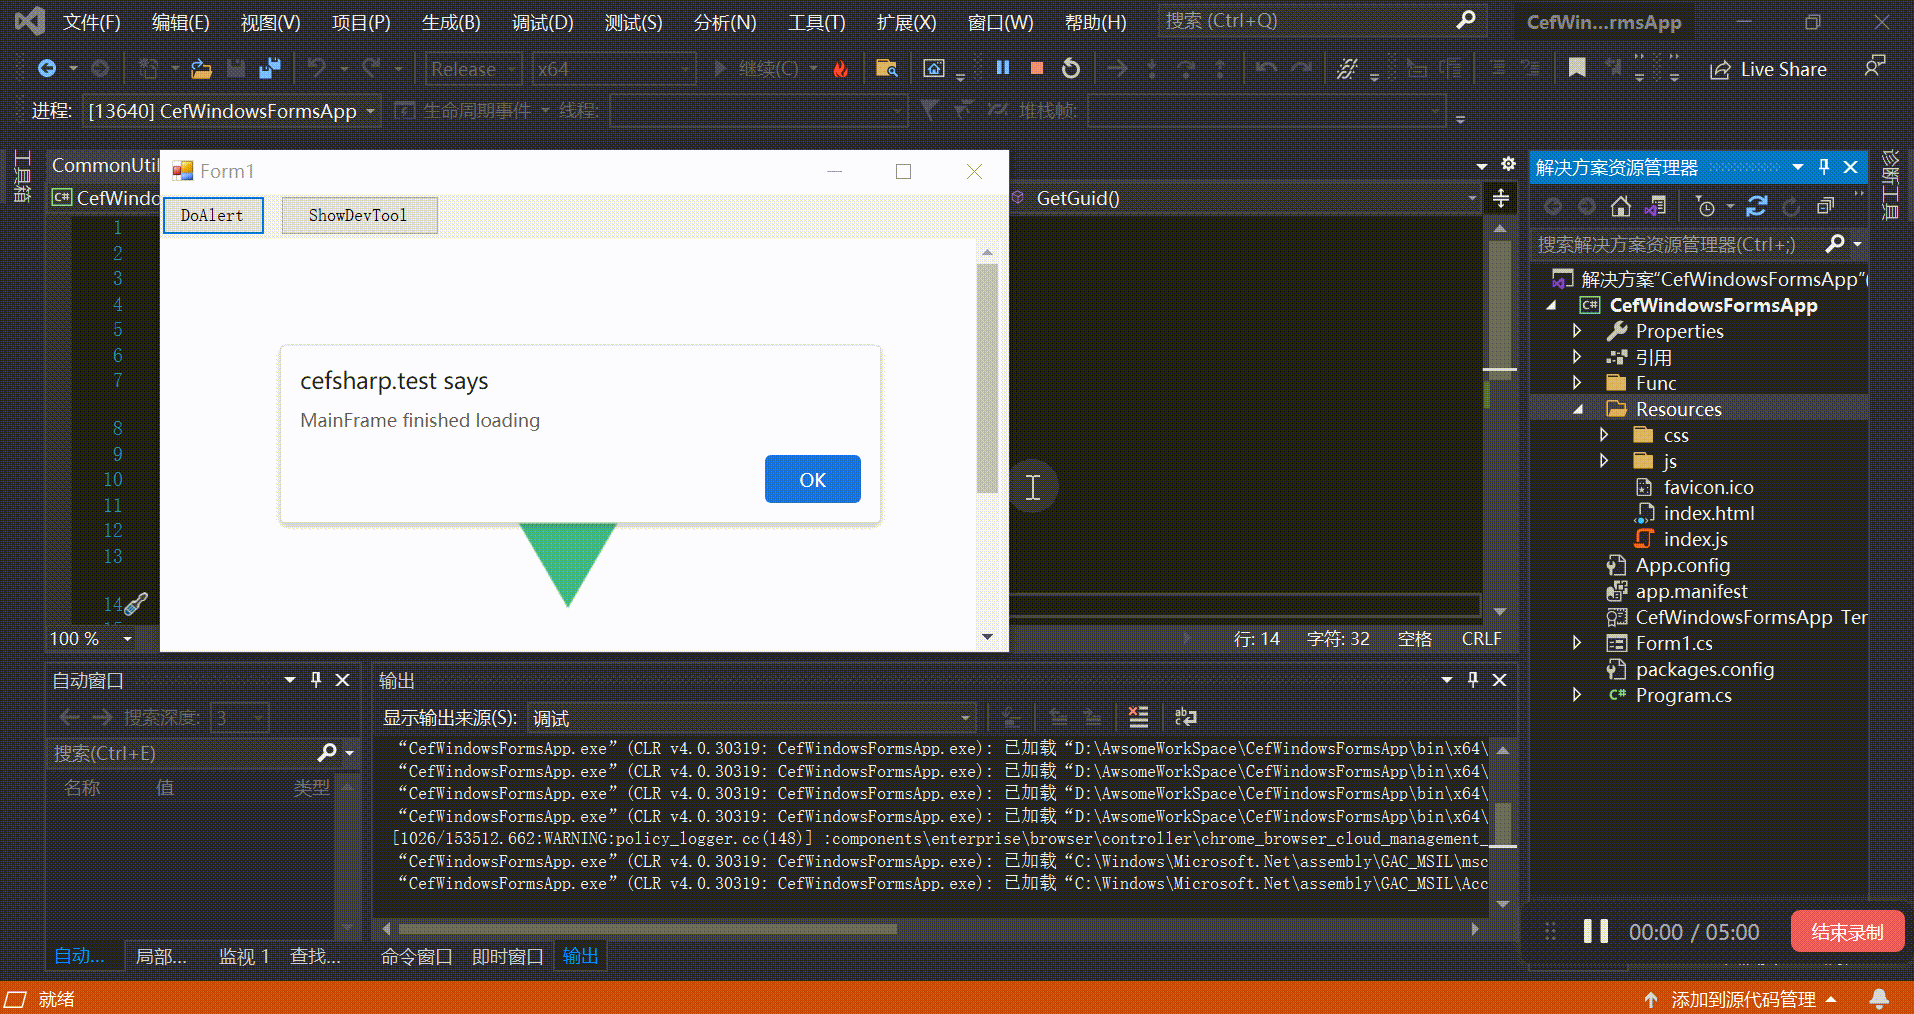Pause execution with Break All icon
1914x1014 pixels.
pos(1003,68)
